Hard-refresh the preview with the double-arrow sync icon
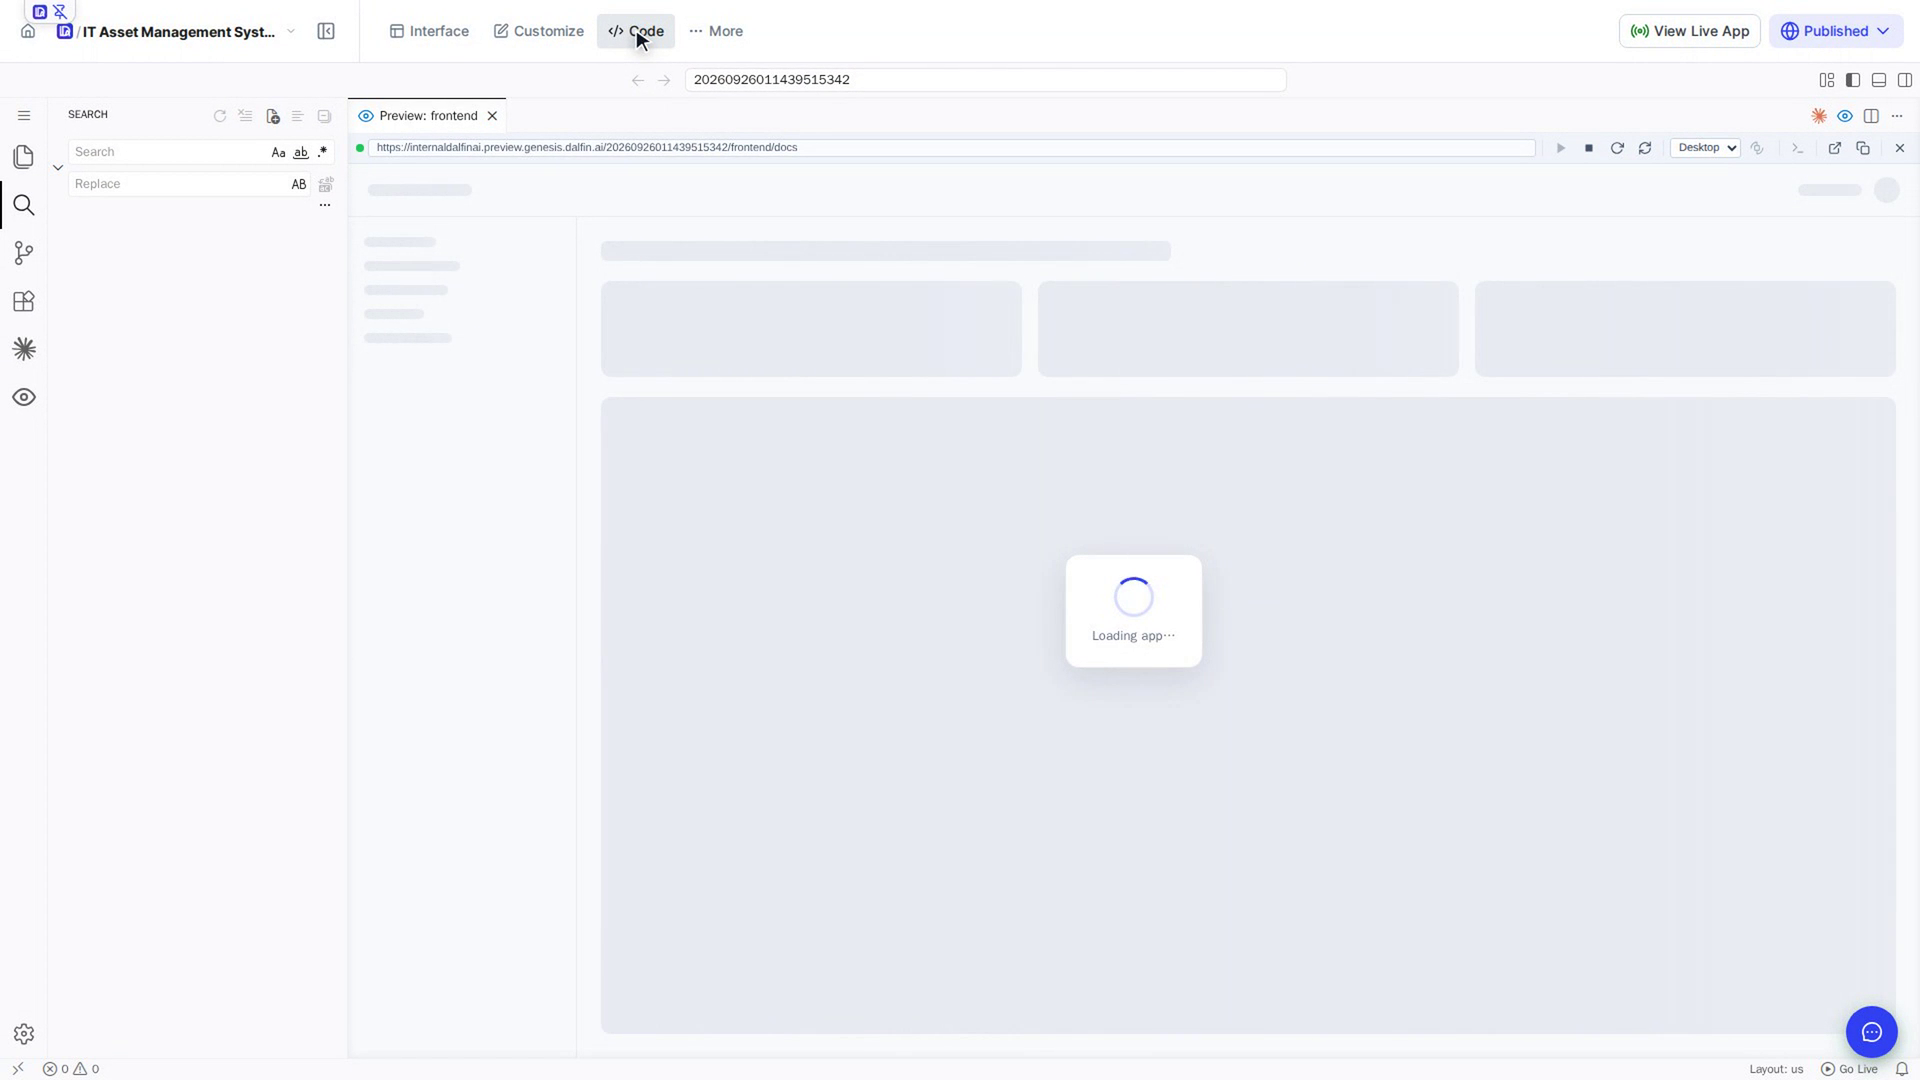Screen dimensions: 1920x1080 [1645, 148]
